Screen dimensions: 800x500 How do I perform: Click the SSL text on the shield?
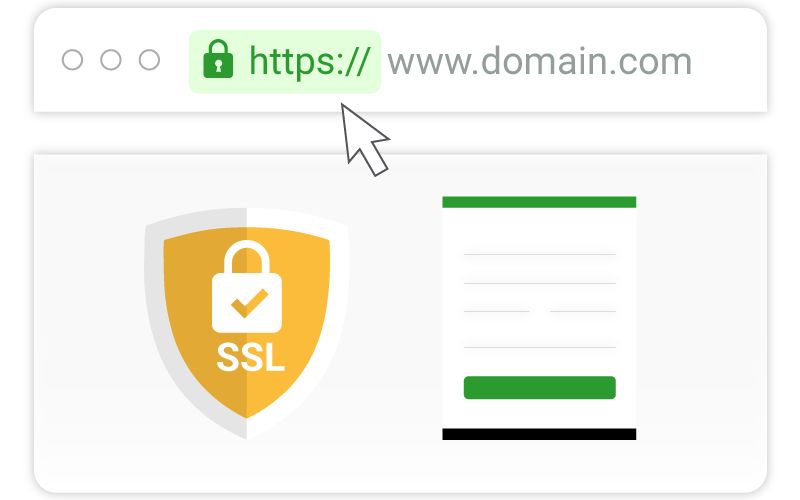pyautogui.click(x=251, y=357)
